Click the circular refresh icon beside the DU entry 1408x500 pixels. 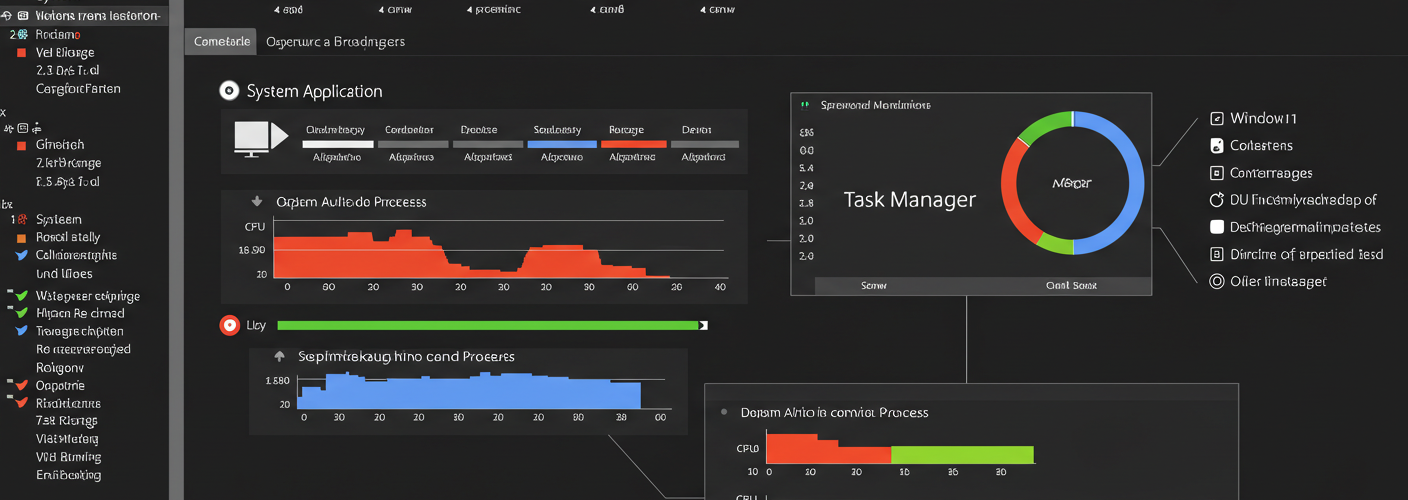1216,199
